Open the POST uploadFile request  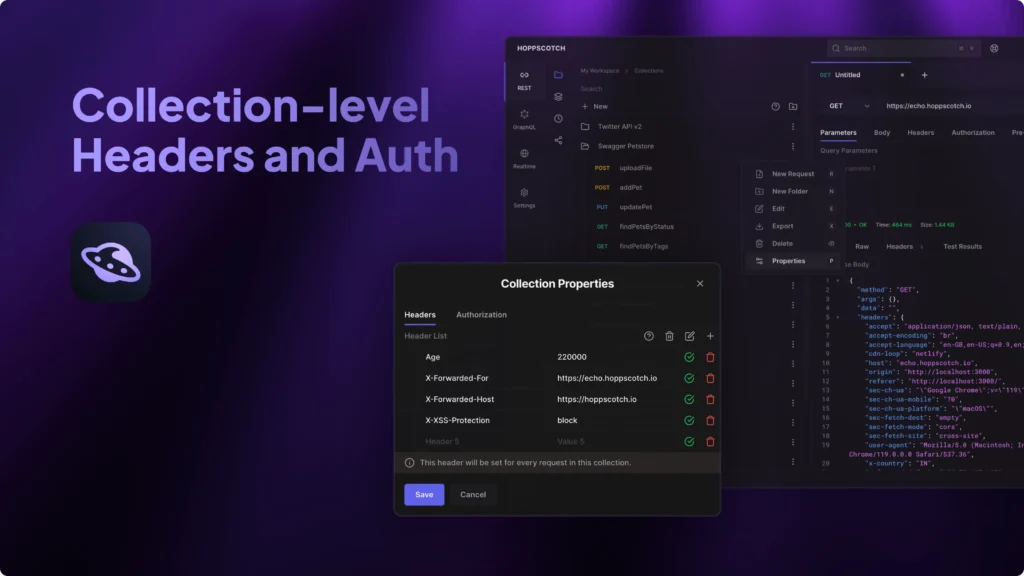(x=623, y=168)
